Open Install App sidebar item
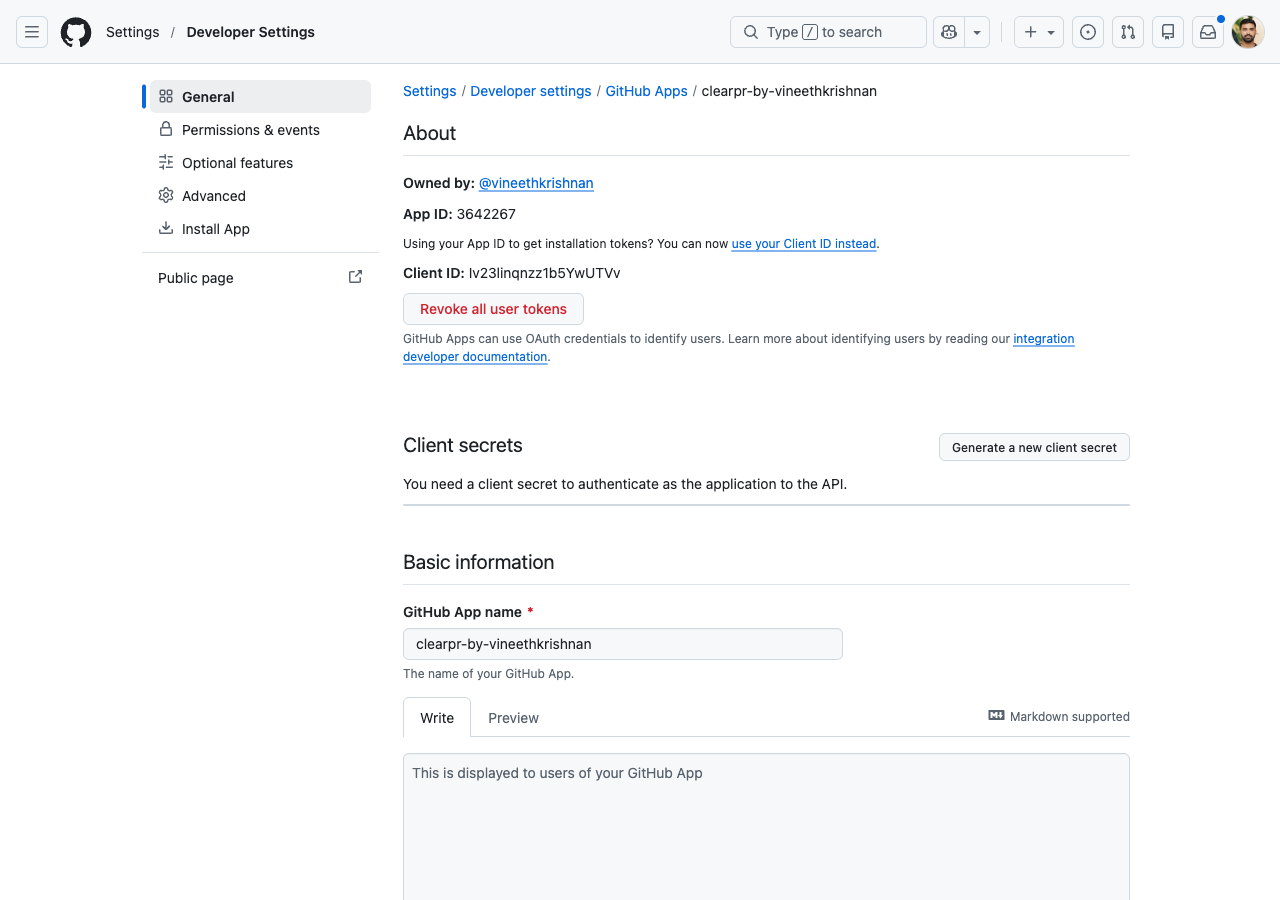 (260, 229)
